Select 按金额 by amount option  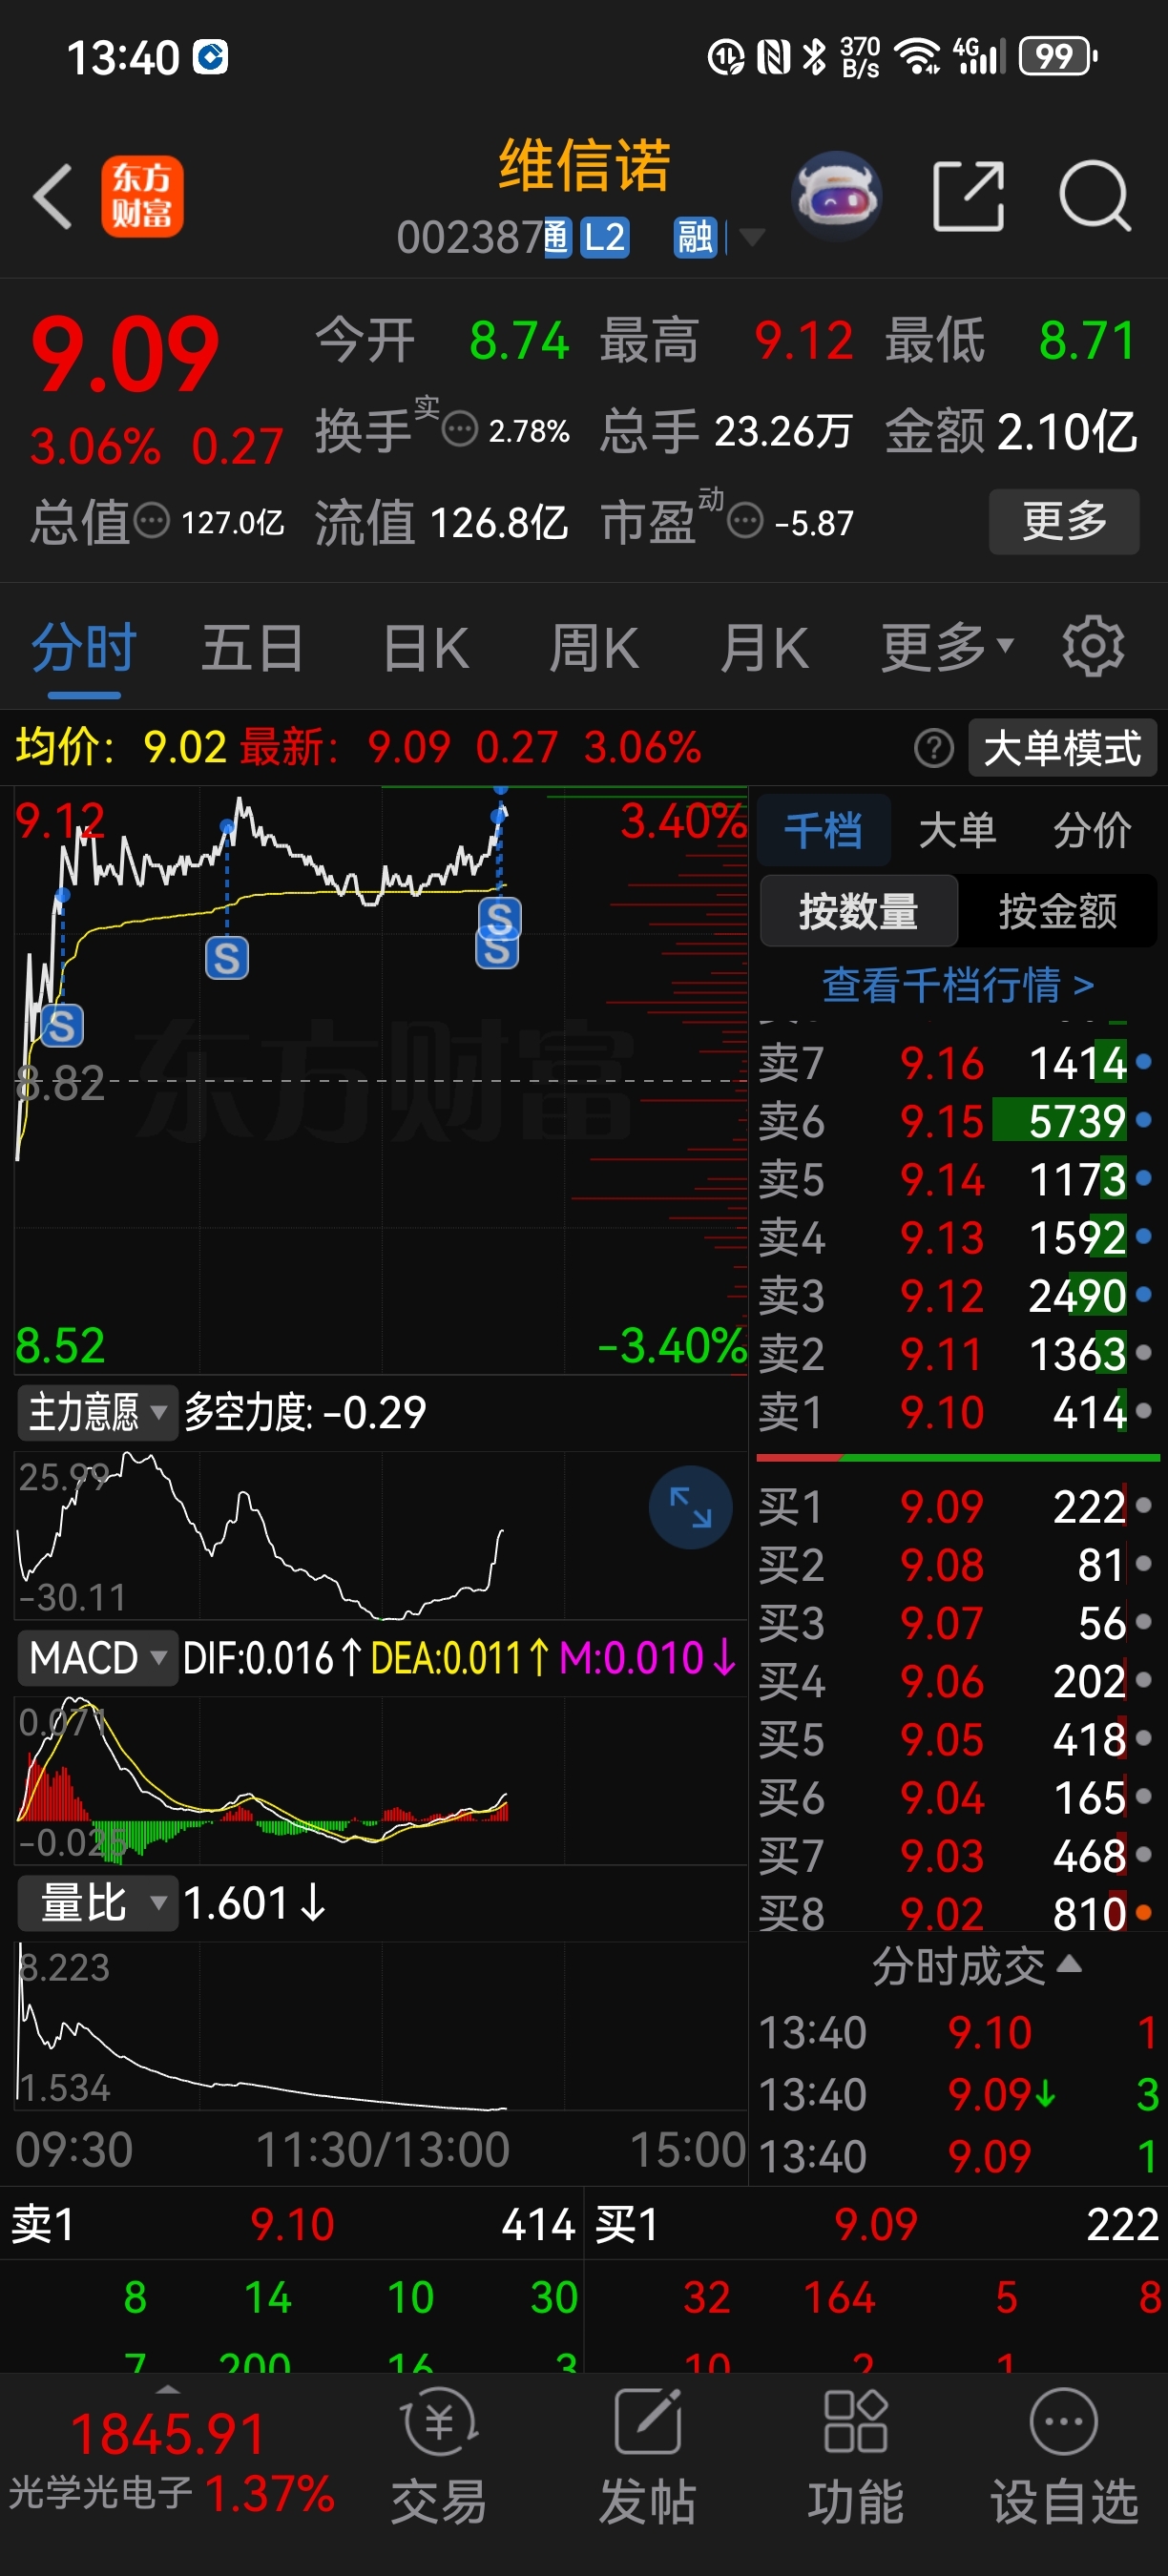[x=1058, y=911]
